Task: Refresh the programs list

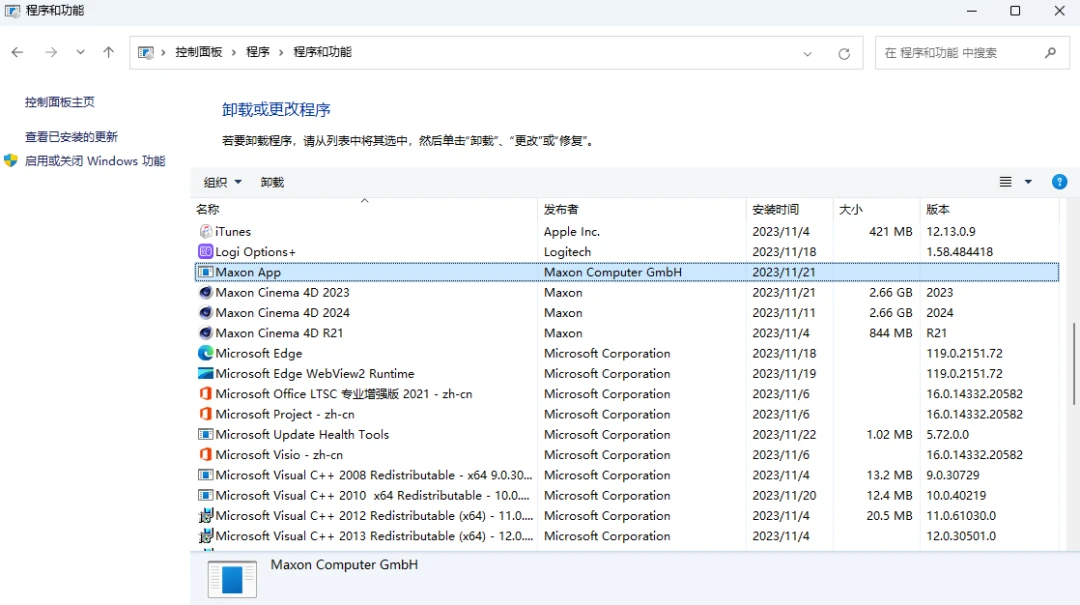Action: 844,53
